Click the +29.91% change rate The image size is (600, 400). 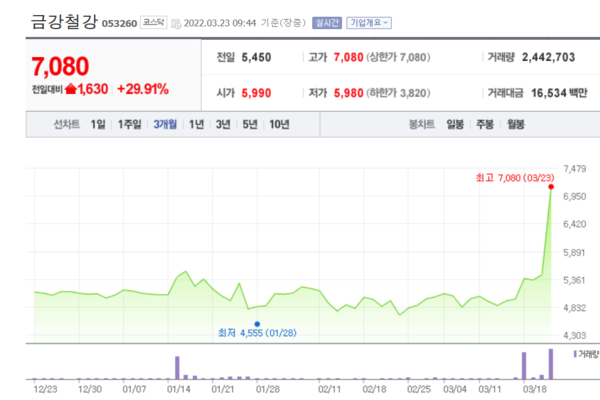click(143, 89)
